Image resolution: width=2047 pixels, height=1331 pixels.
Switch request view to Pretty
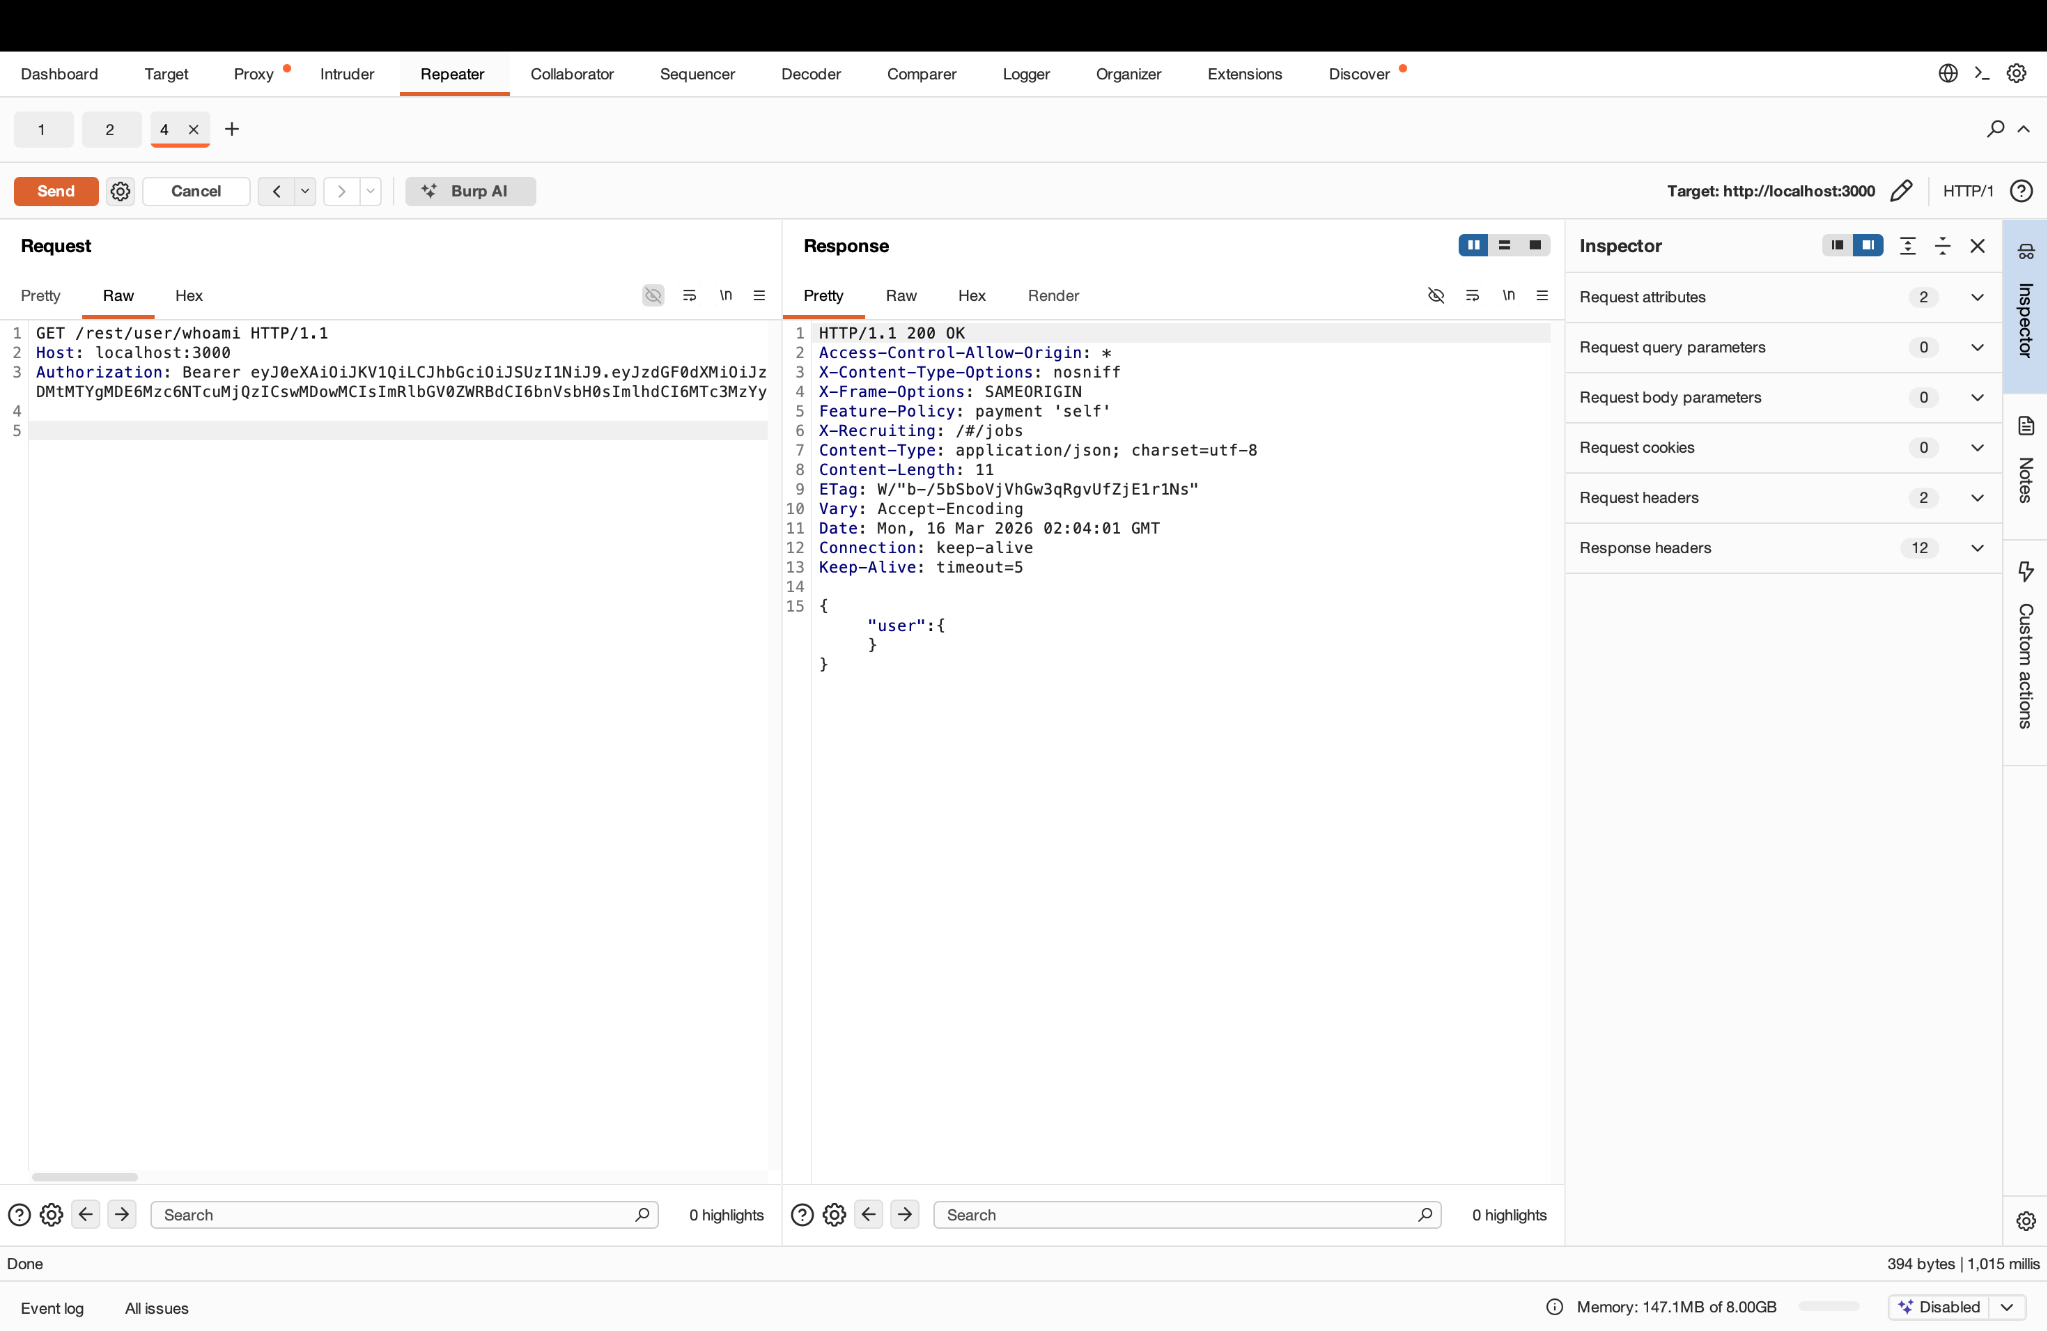[x=41, y=295]
